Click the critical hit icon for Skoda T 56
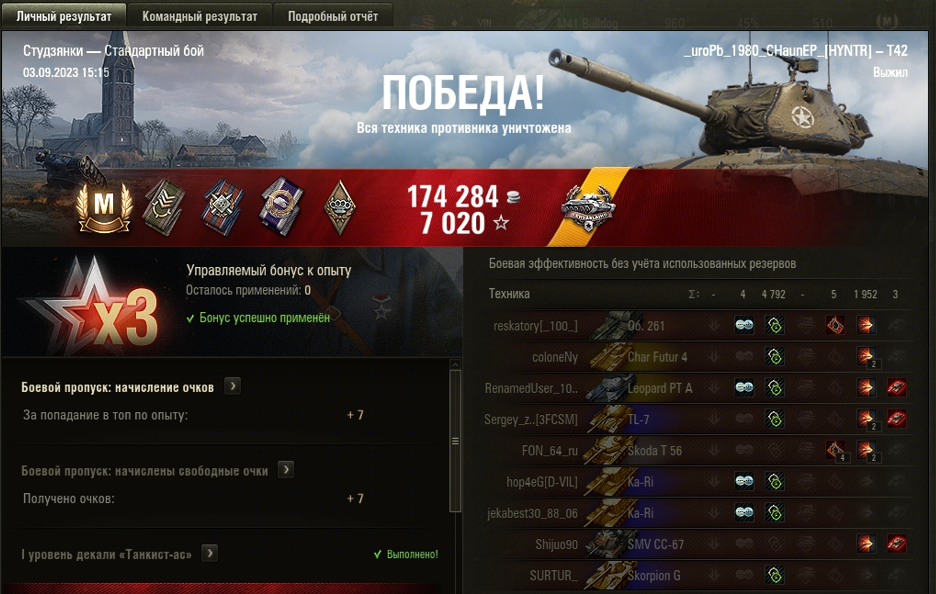The height and width of the screenshot is (594, 936). pos(835,450)
